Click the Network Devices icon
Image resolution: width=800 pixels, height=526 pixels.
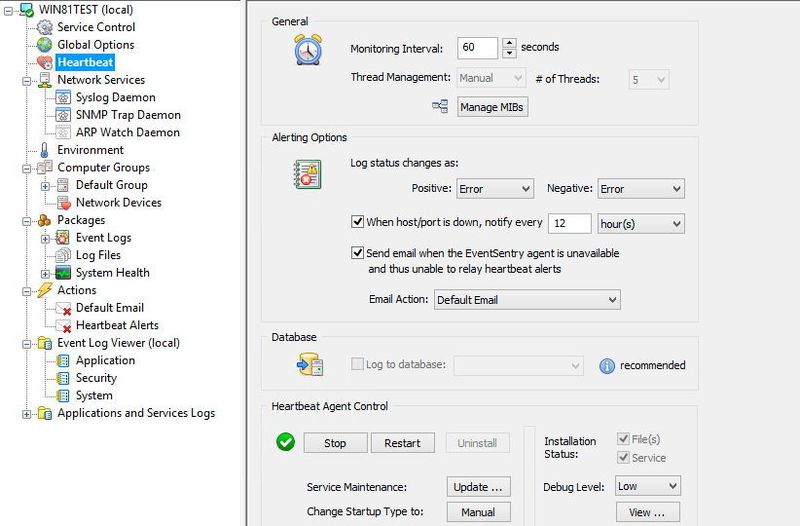pyautogui.click(x=63, y=203)
